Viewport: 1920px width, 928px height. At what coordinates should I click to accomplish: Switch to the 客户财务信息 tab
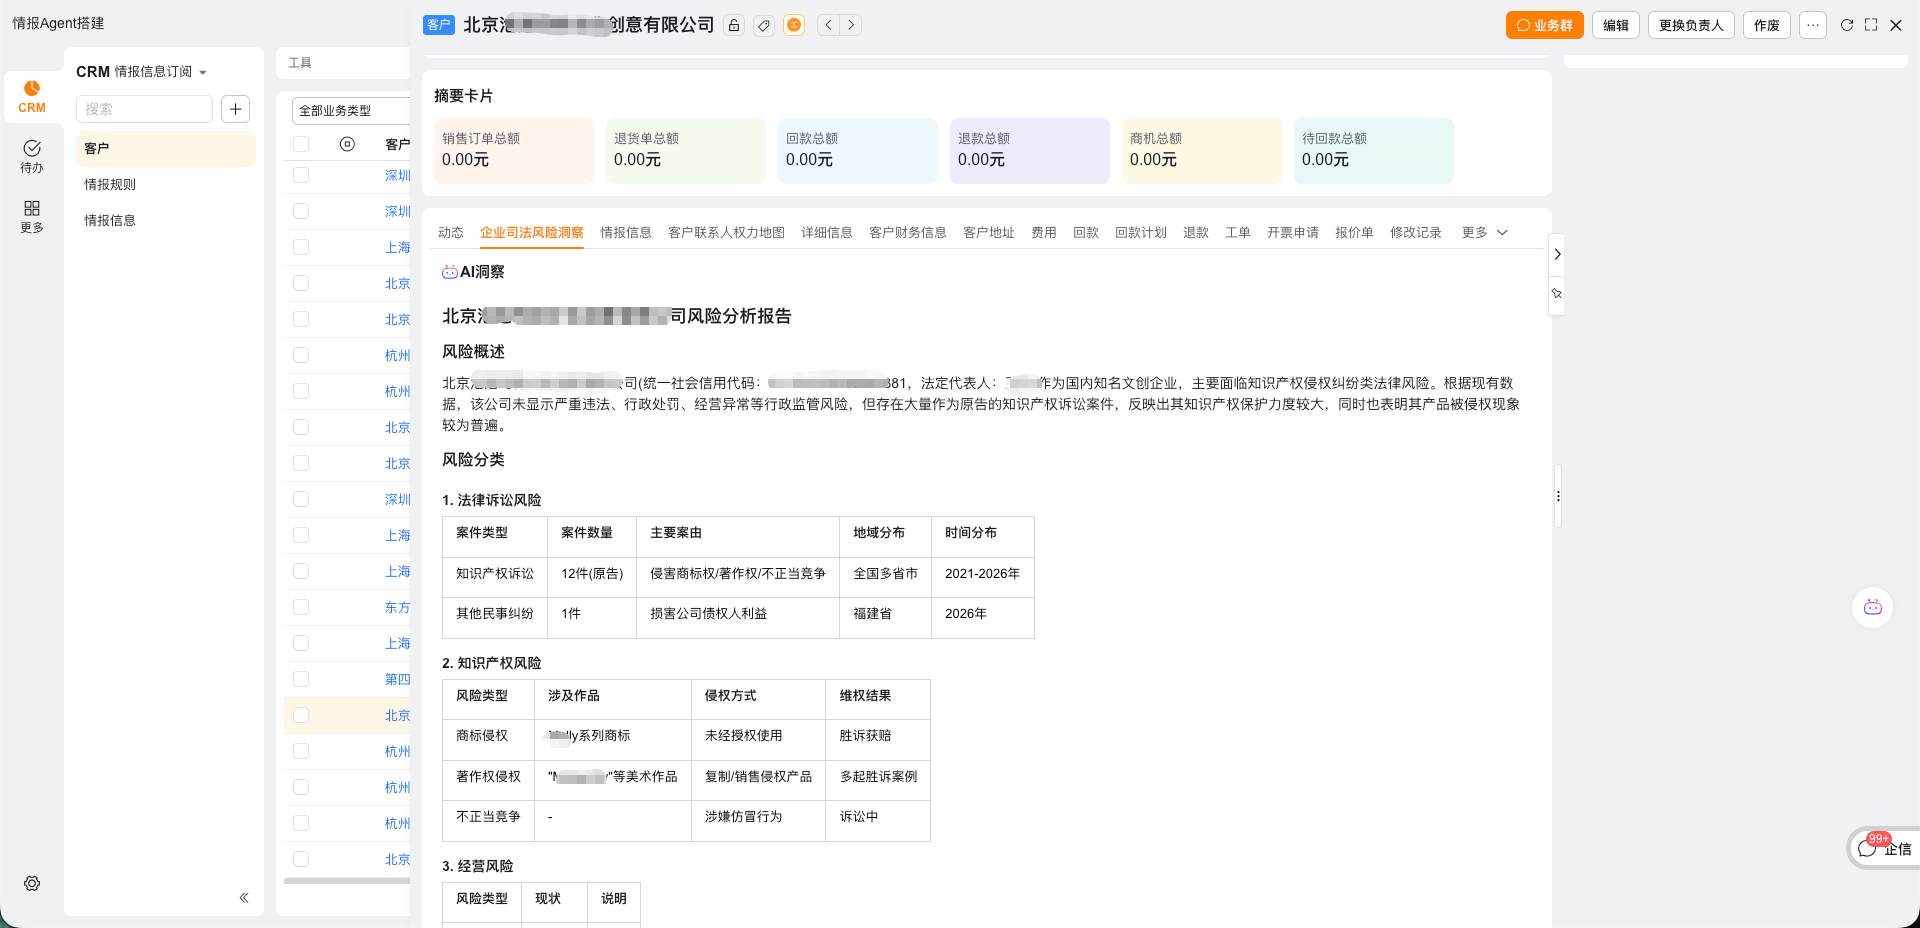pyautogui.click(x=907, y=232)
